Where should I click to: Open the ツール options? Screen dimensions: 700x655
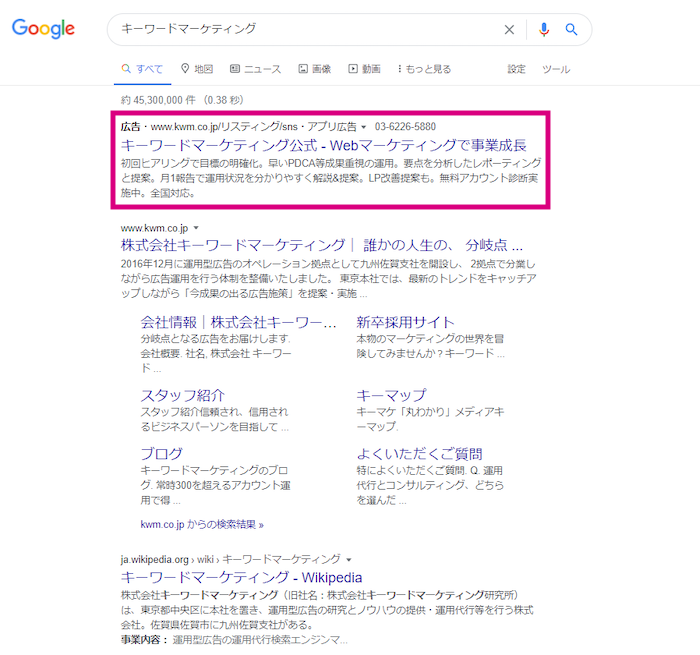556,69
